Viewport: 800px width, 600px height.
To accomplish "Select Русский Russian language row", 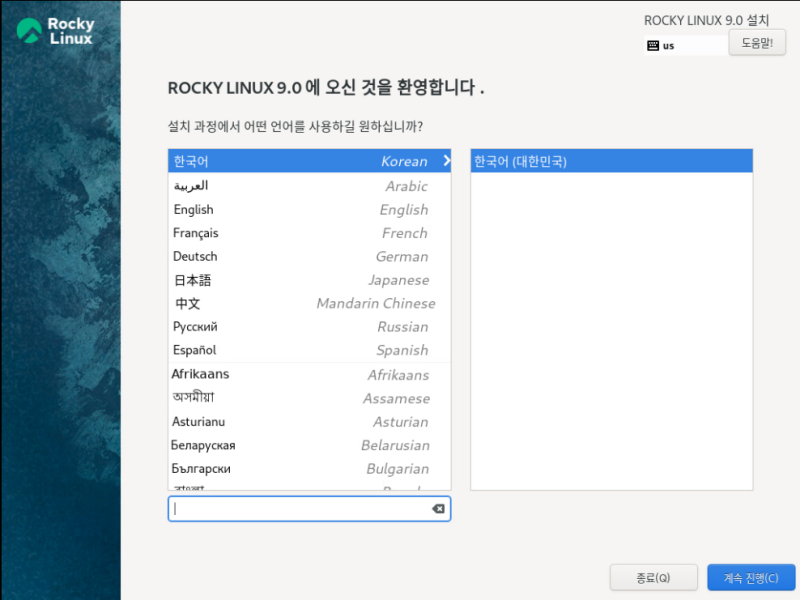I will [309, 327].
